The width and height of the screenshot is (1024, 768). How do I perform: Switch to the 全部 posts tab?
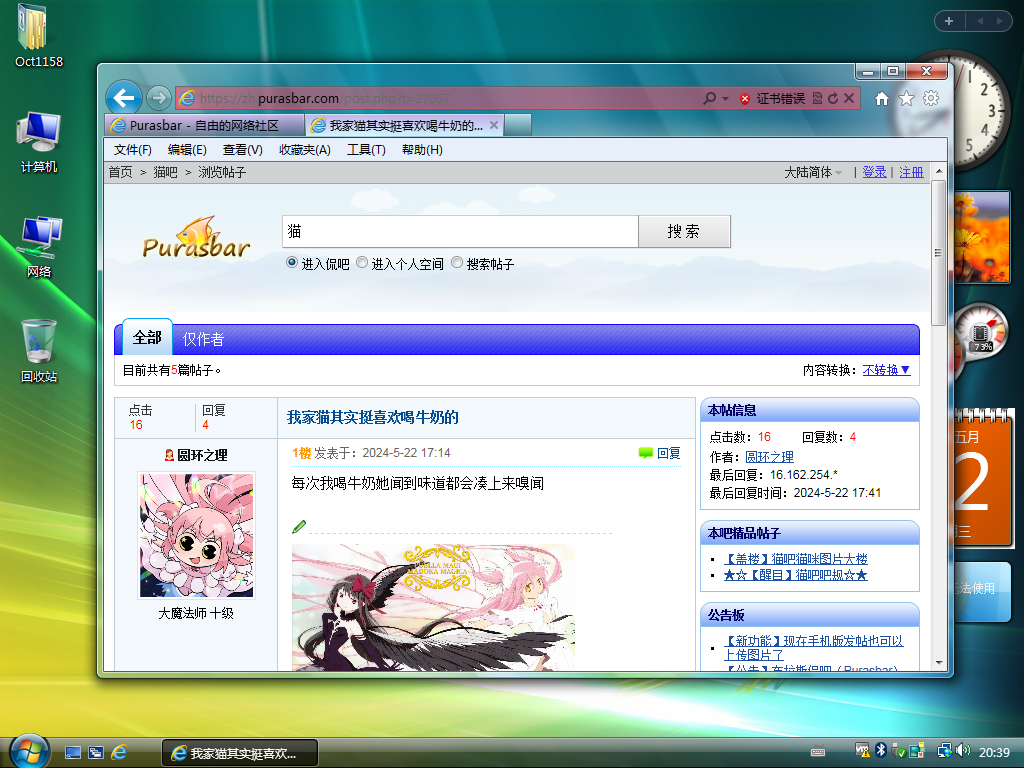[147, 338]
